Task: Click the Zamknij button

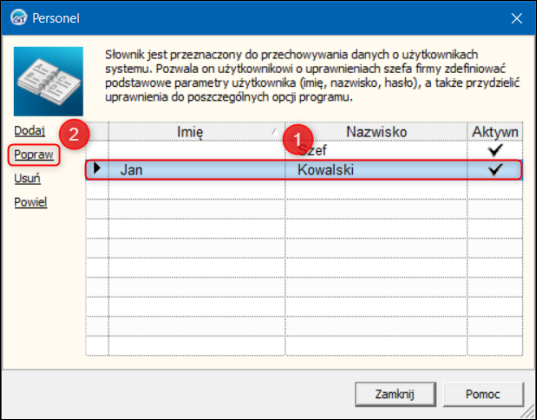Action: click(395, 394)
